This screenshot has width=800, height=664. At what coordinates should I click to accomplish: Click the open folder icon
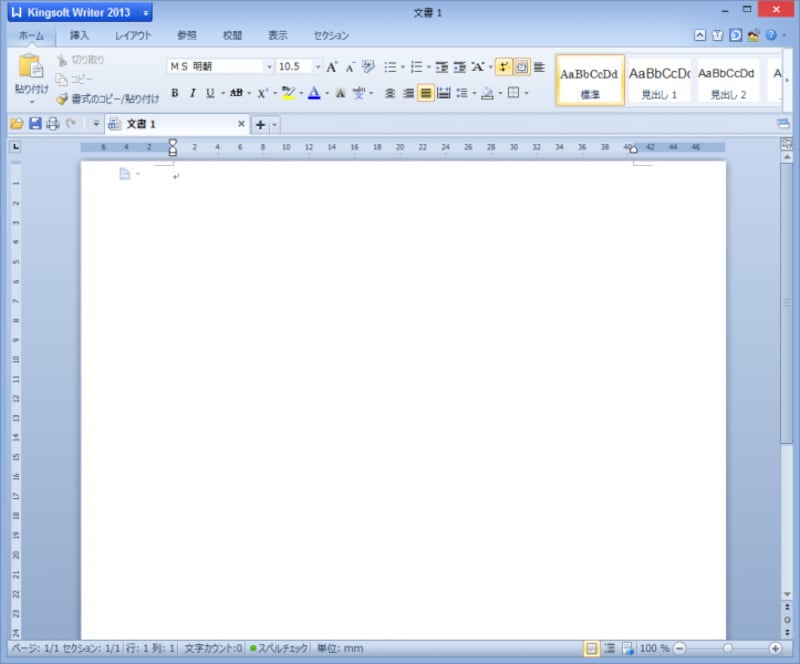(x=17, y=124)
